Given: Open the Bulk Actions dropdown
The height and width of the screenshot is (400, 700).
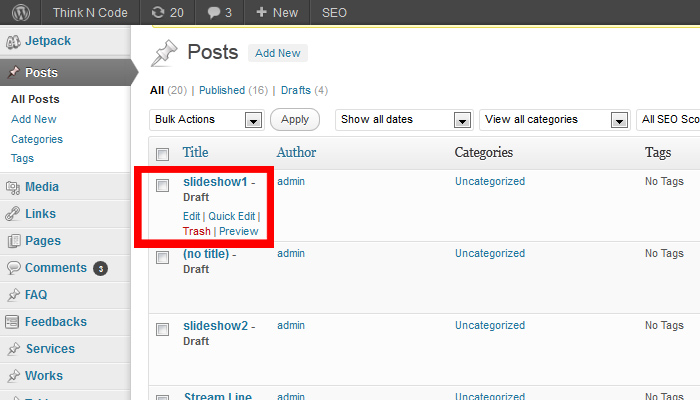Looking at the screenshot, I should (207, 120).
